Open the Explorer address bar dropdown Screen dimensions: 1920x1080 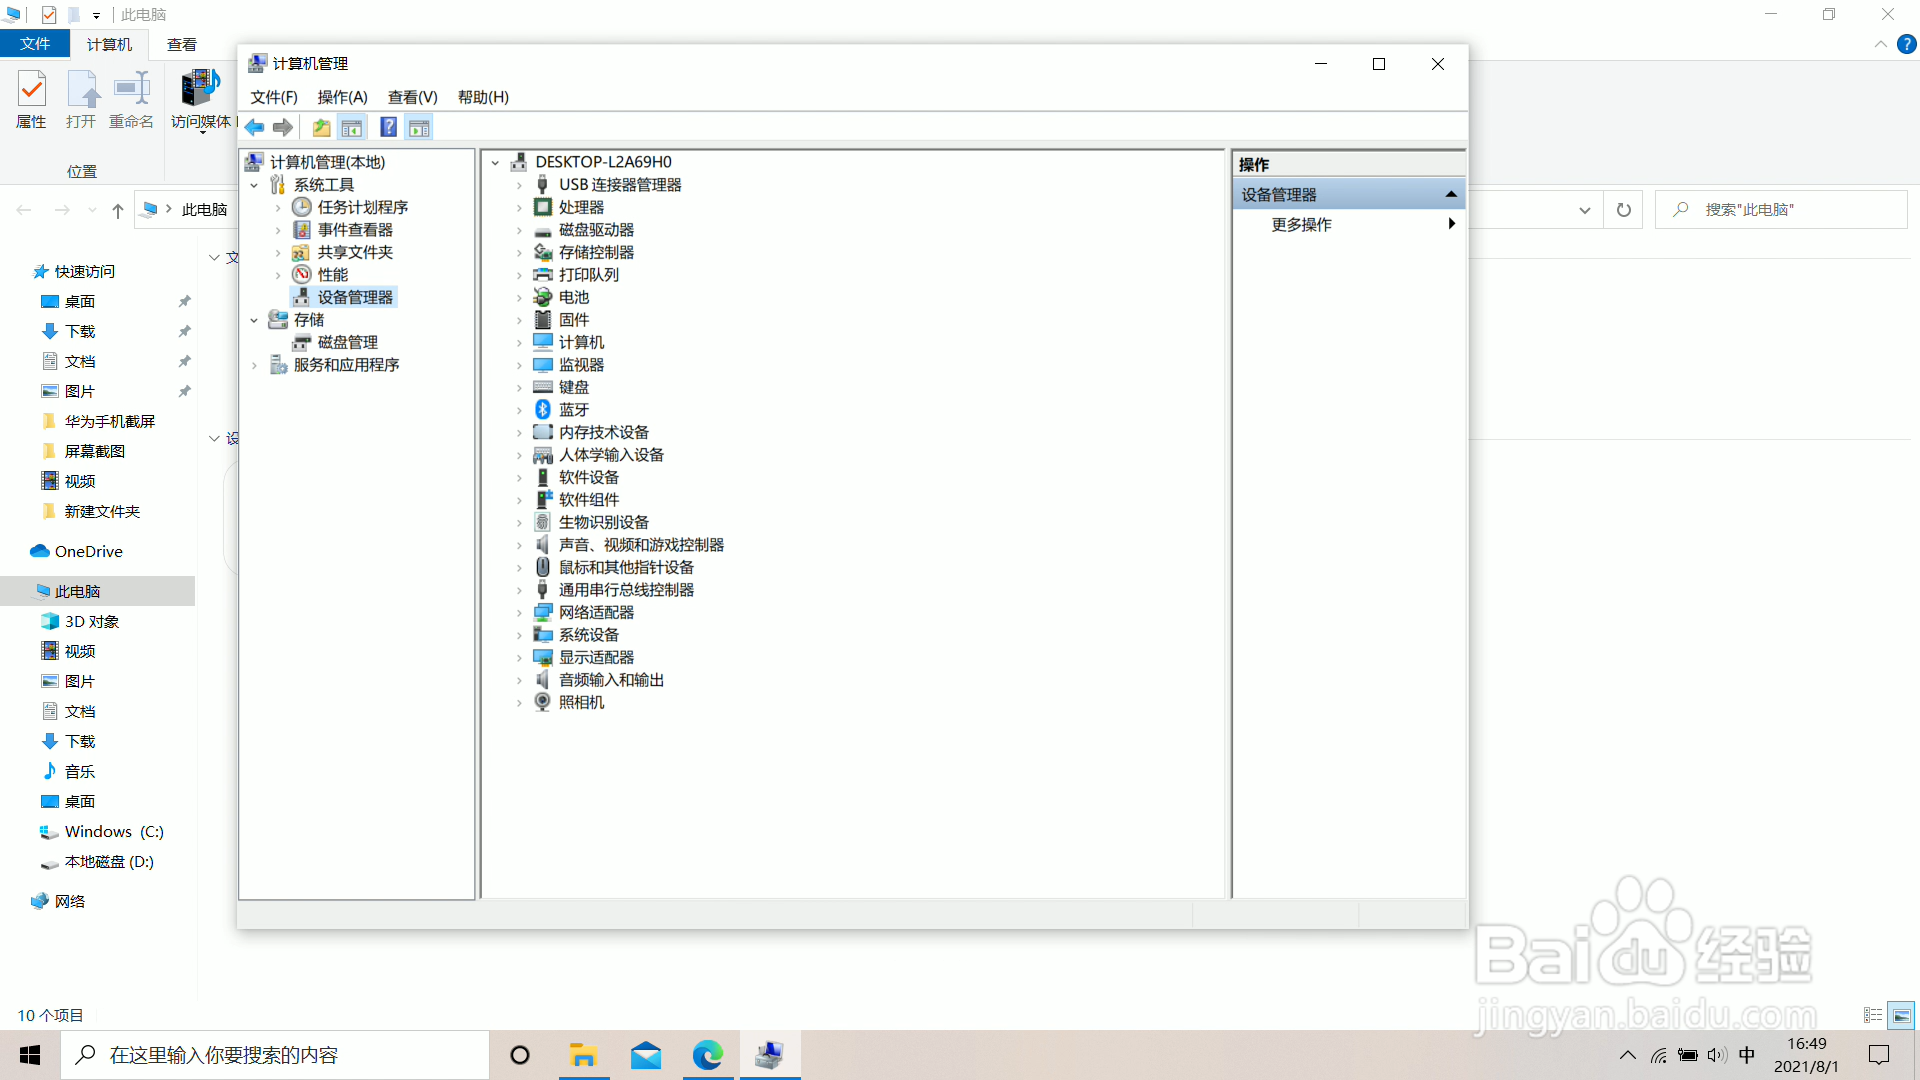[1585, 210]
